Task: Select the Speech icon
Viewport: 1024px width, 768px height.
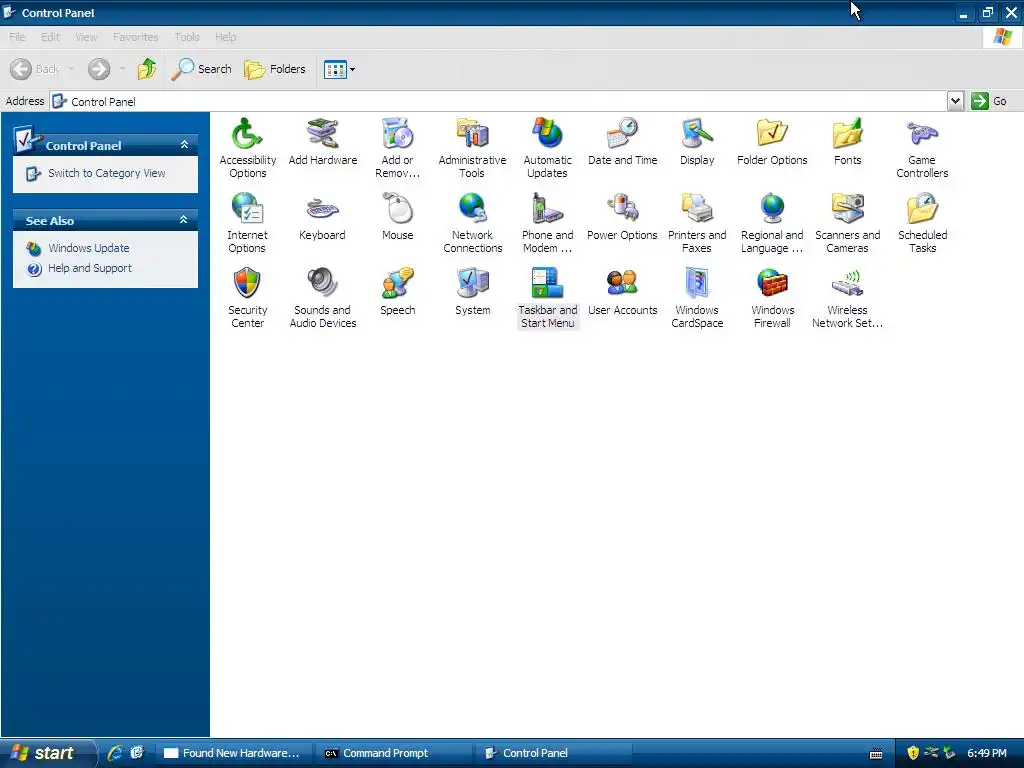Action: pos(397,292)
